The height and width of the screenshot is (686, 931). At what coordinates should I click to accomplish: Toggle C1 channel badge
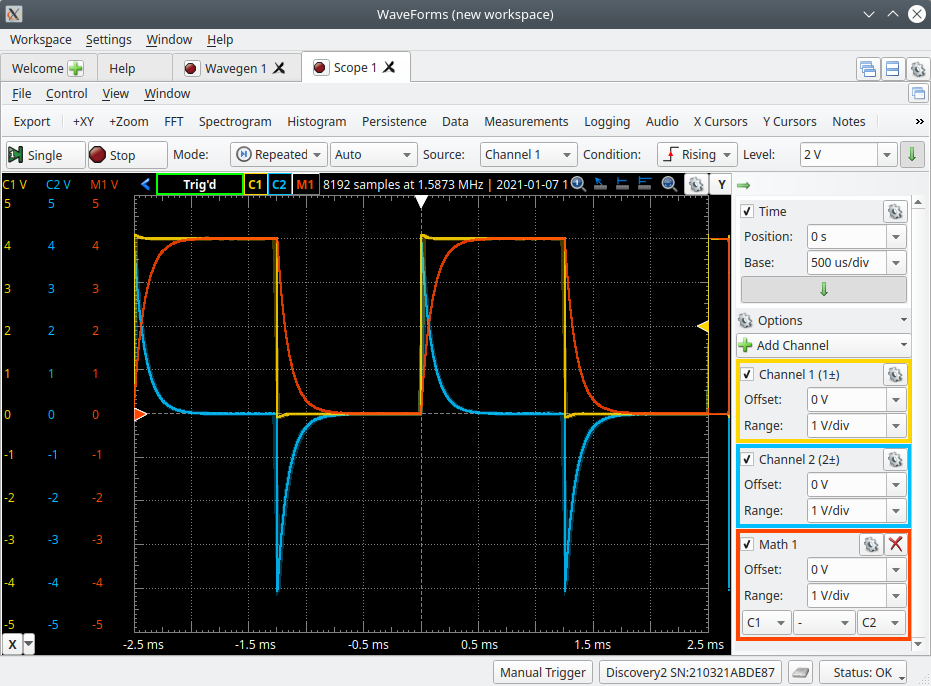coord(255,184)
